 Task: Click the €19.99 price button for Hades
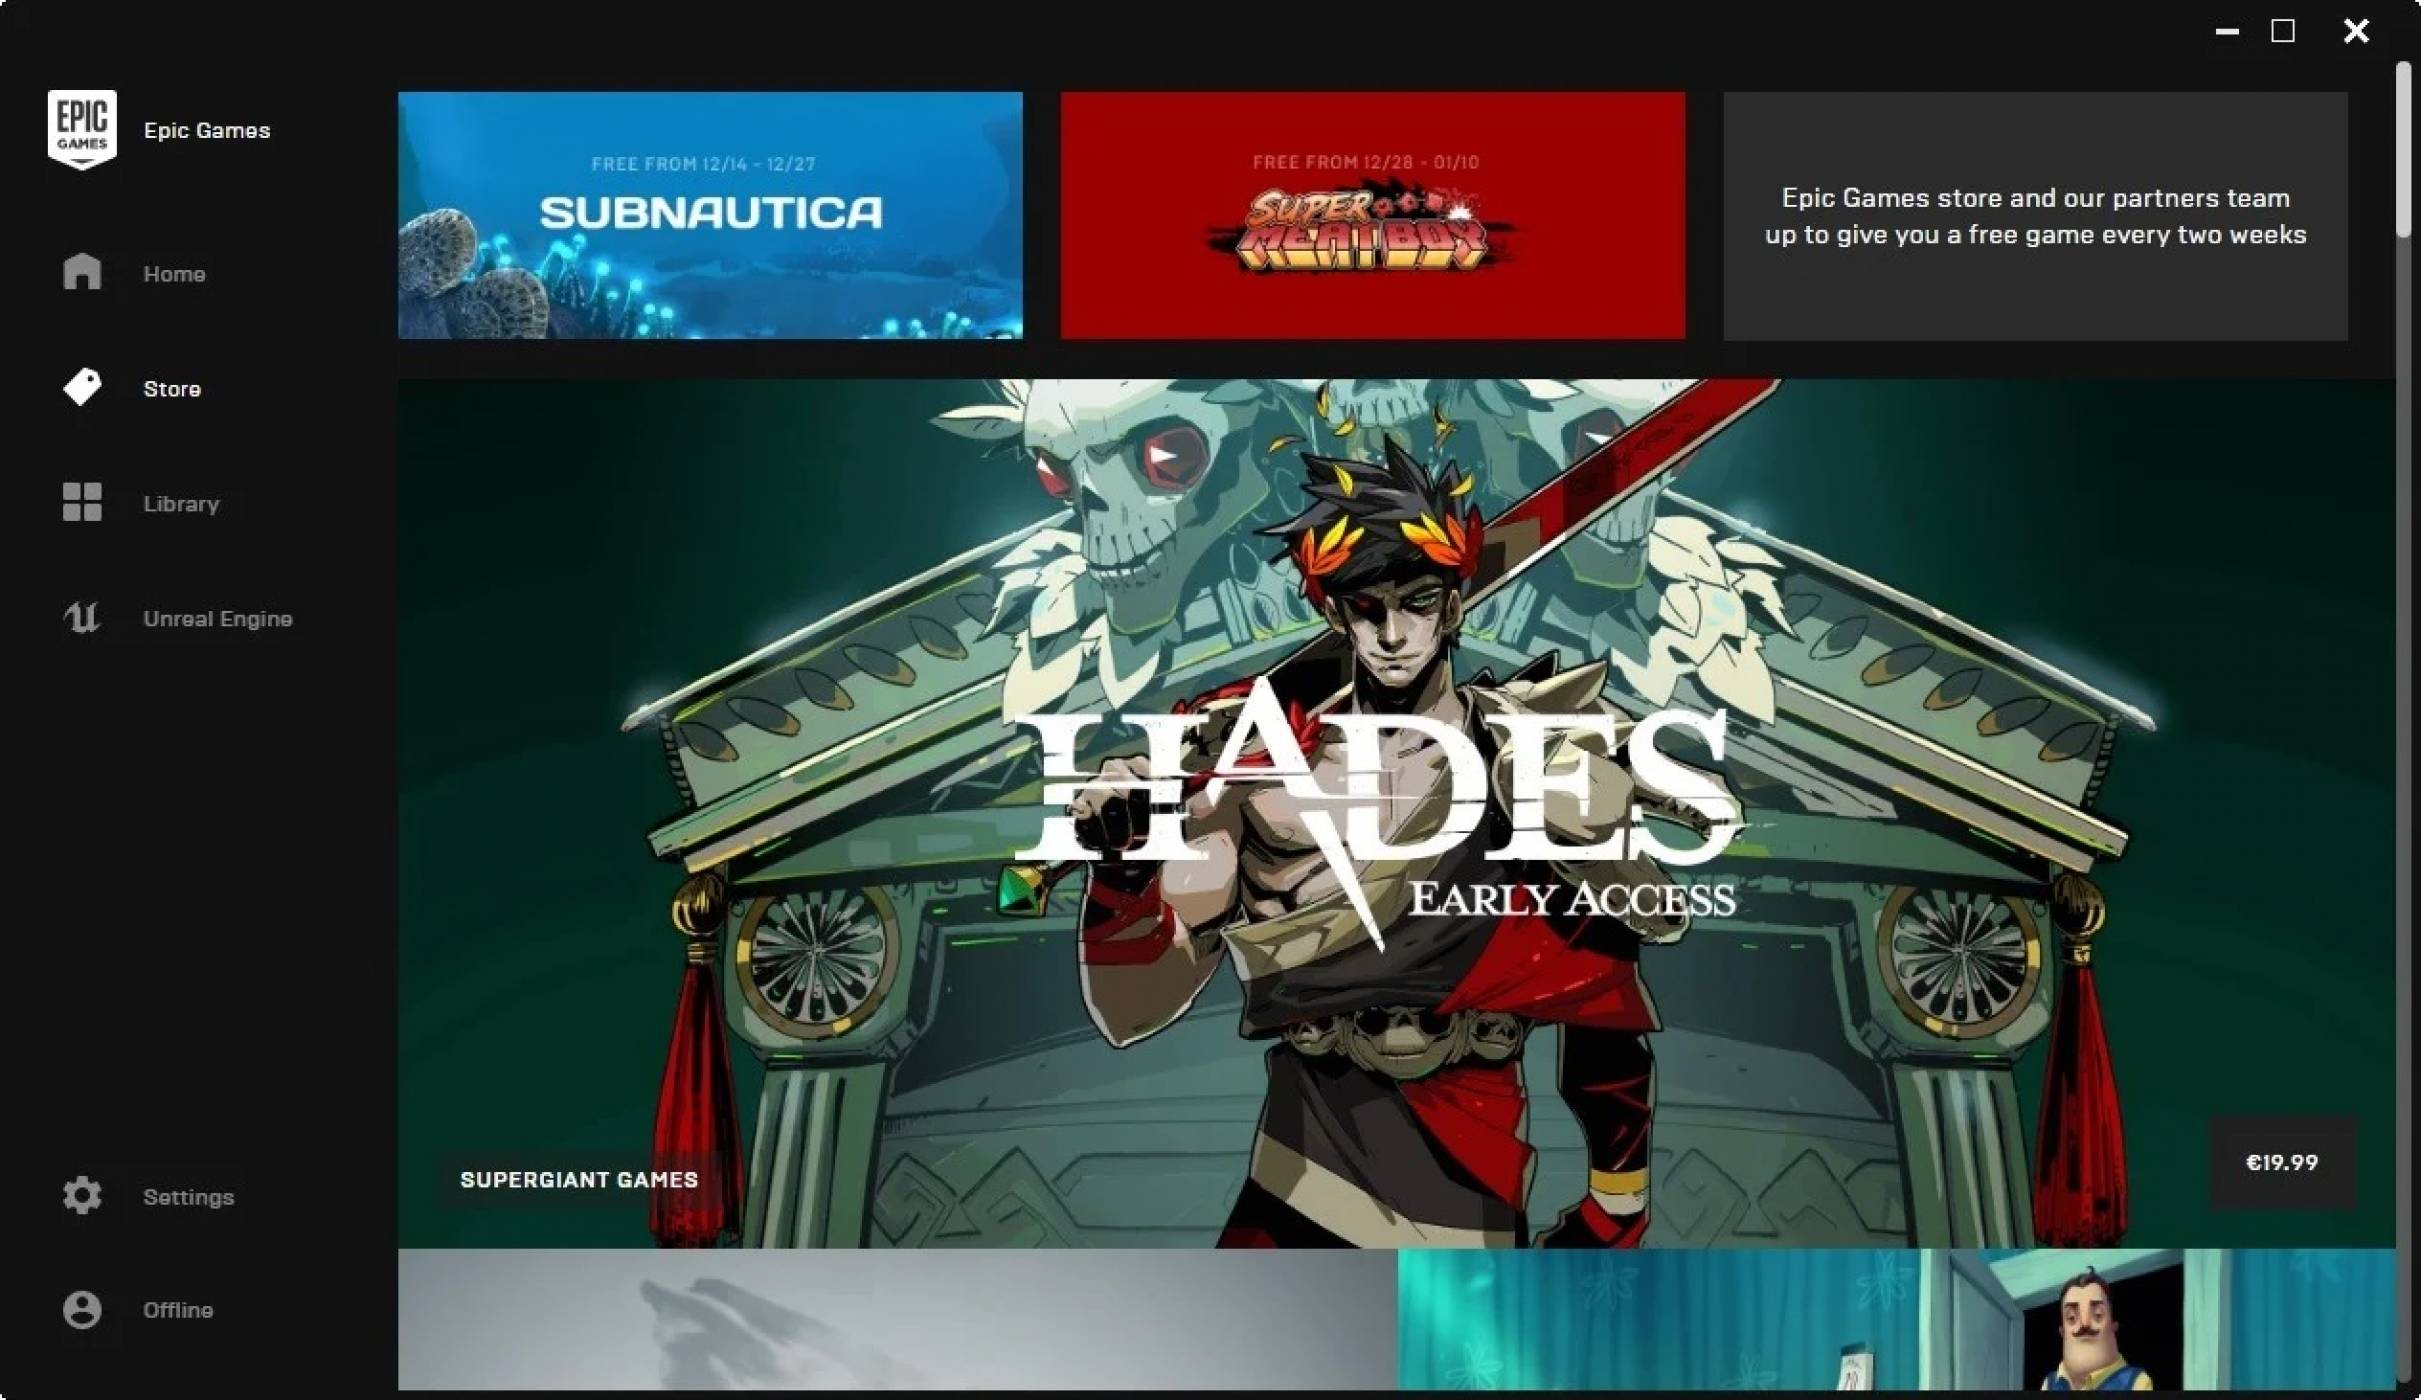[x=2282, y=1163]
